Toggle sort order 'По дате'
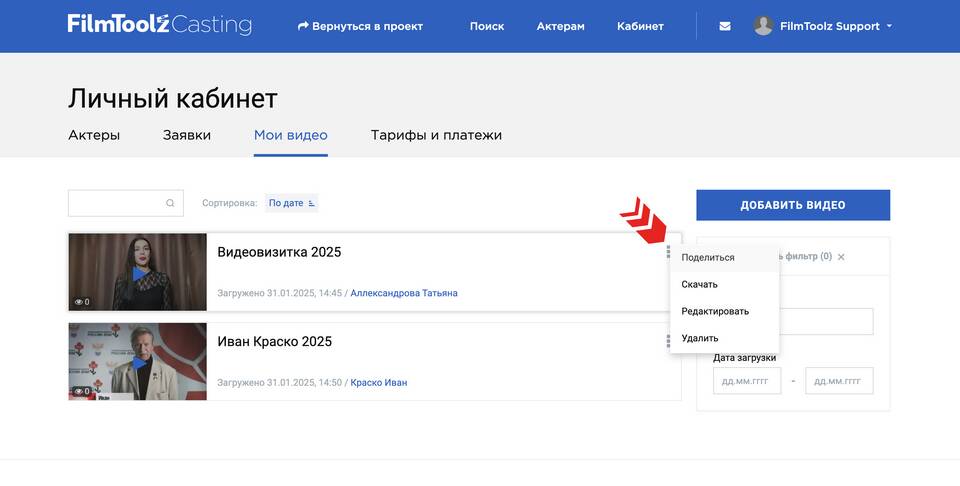 click(291, 203)
